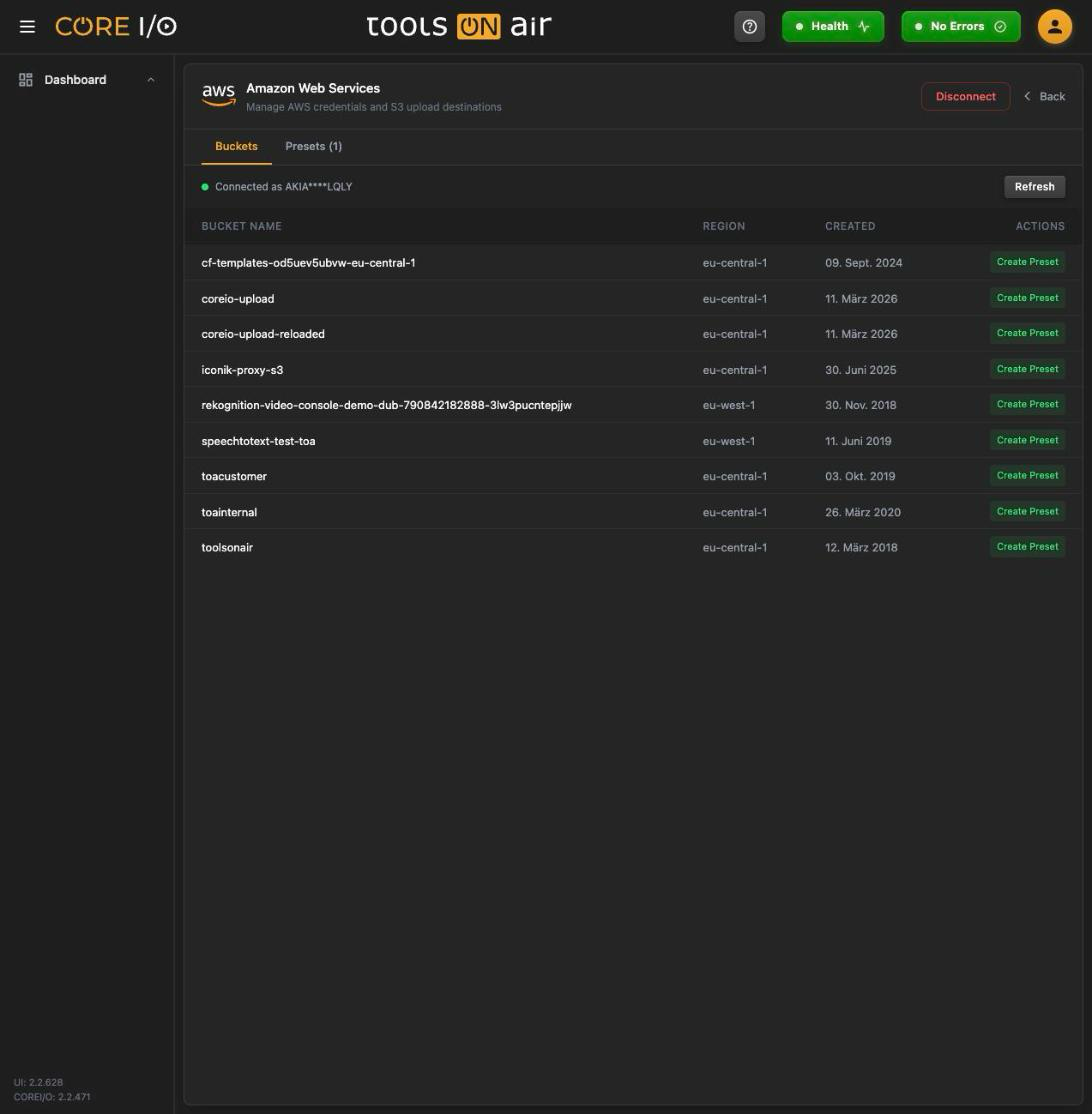The width and height of the screenshot is (1092, 1114).
Task: Click eu-central-1 region of toolsonair
Action: click(734, 546)
